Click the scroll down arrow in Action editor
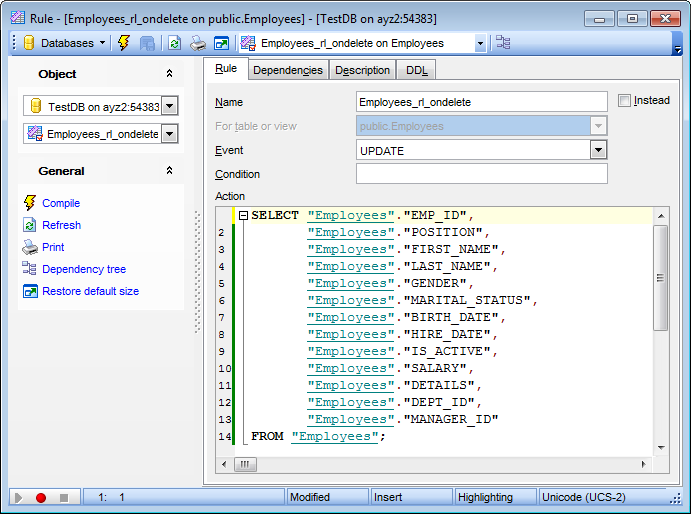Screen dimensions: 691x514 (x=661, y=448)
